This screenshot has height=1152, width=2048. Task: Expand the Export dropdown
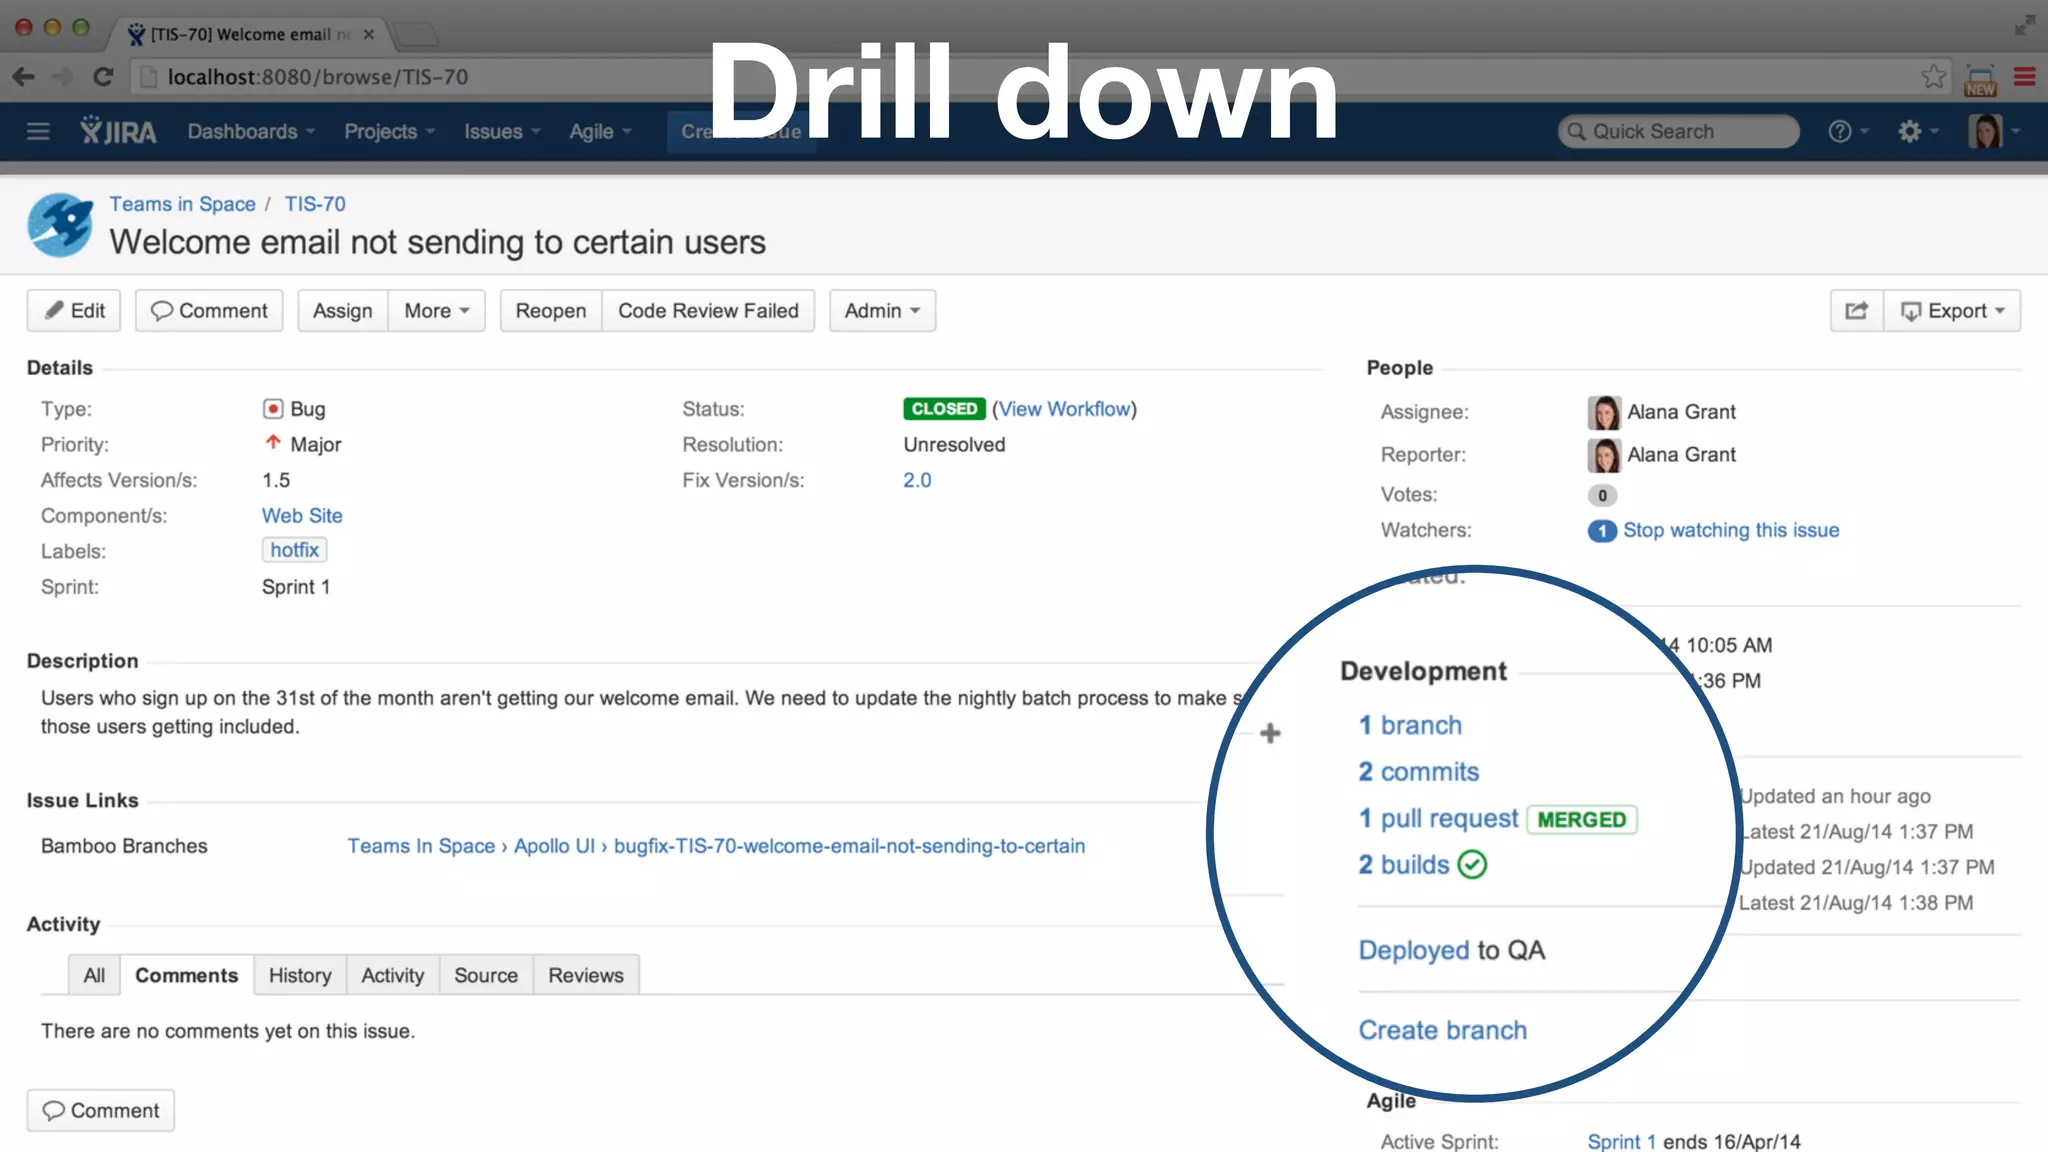point(1952,311)
